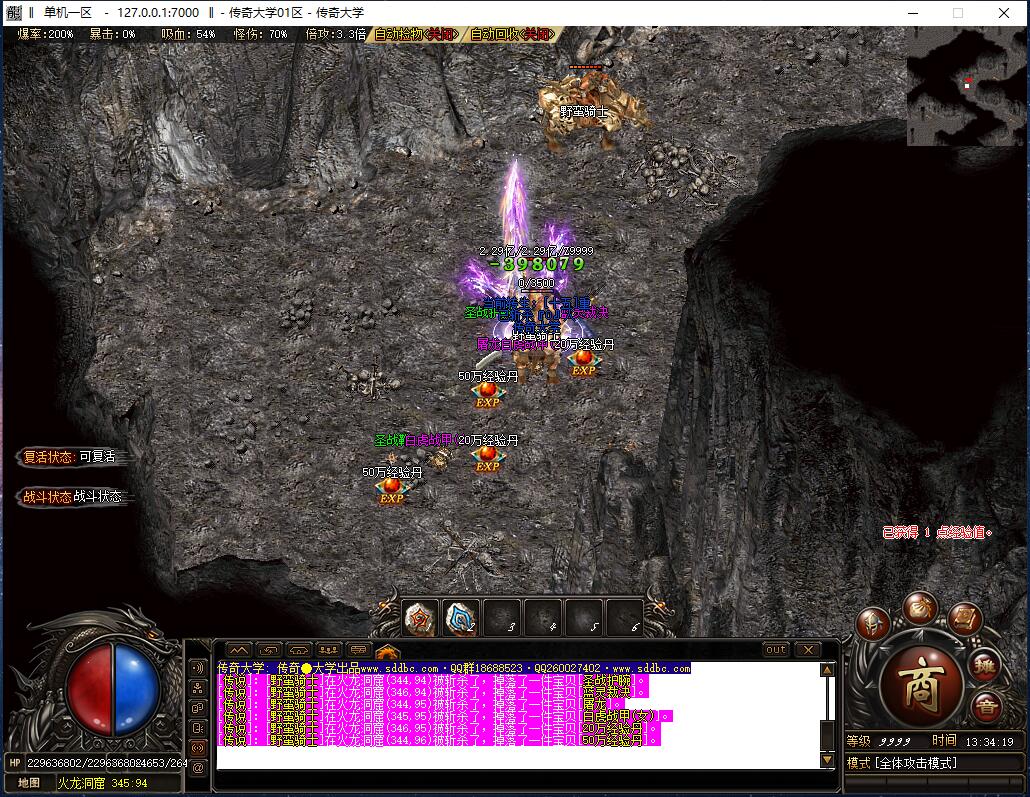Toggle the guild chat channel icon
Viewport: 1030px width, 797px height.
tap(198, 708)
